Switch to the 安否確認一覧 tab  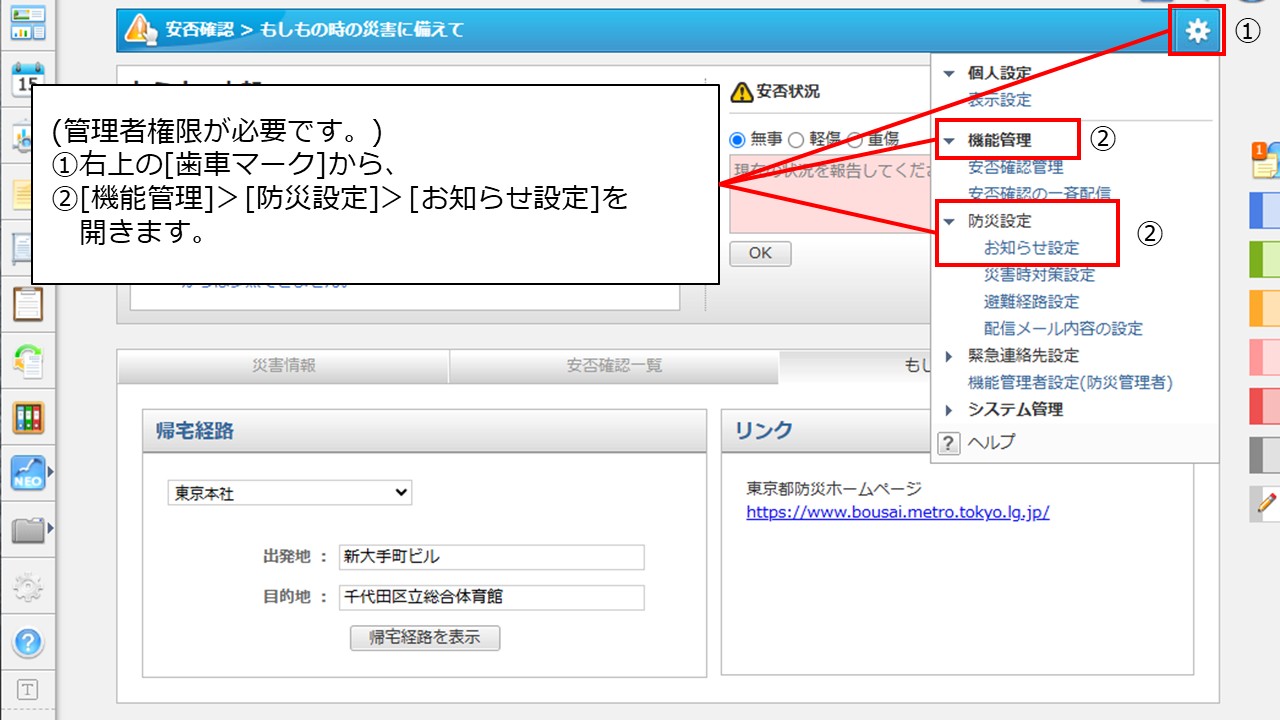tap(614, 366)
